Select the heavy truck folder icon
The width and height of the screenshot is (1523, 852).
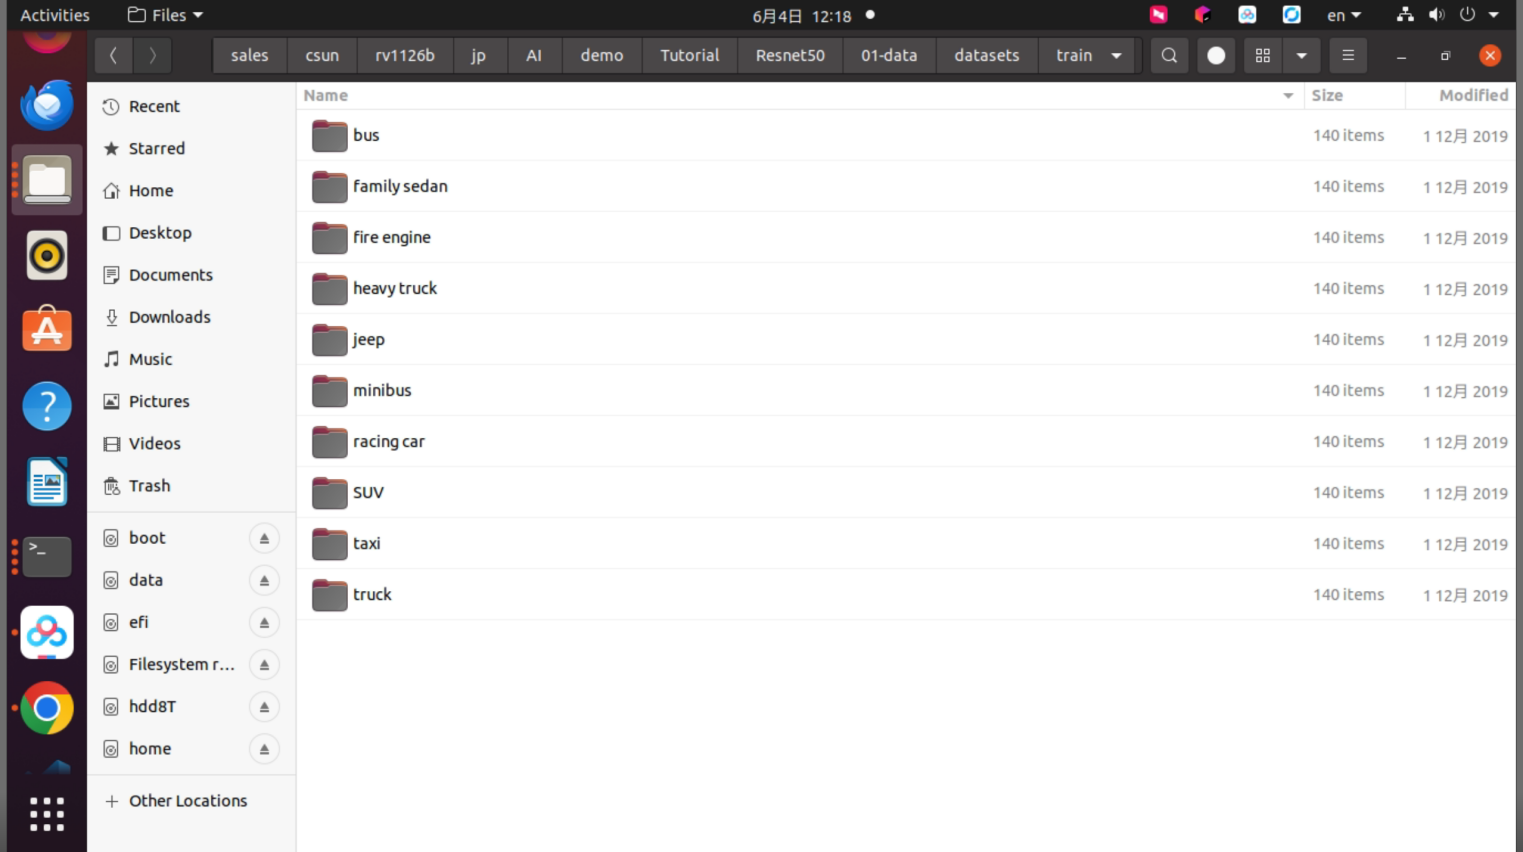coord(329,289)
